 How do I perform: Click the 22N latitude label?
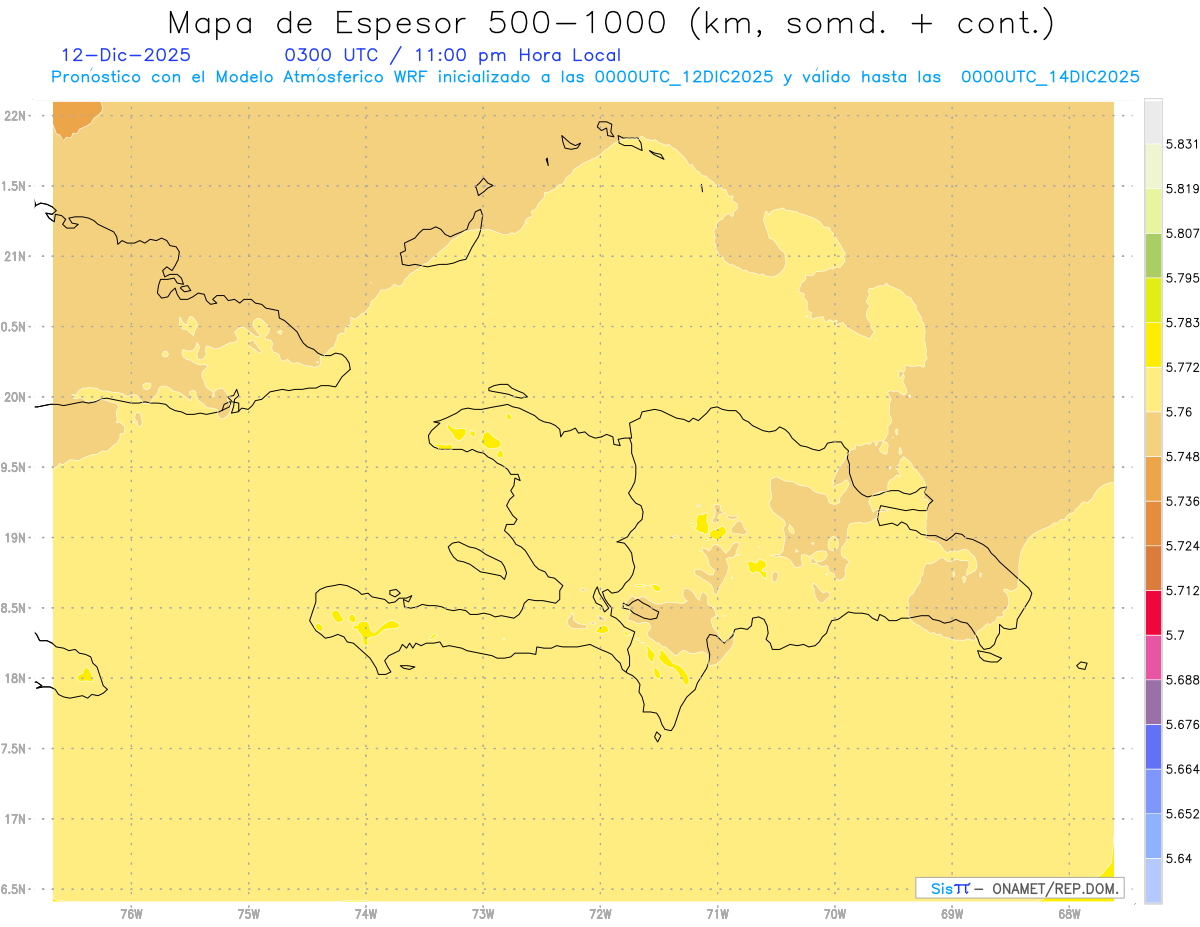16,116
